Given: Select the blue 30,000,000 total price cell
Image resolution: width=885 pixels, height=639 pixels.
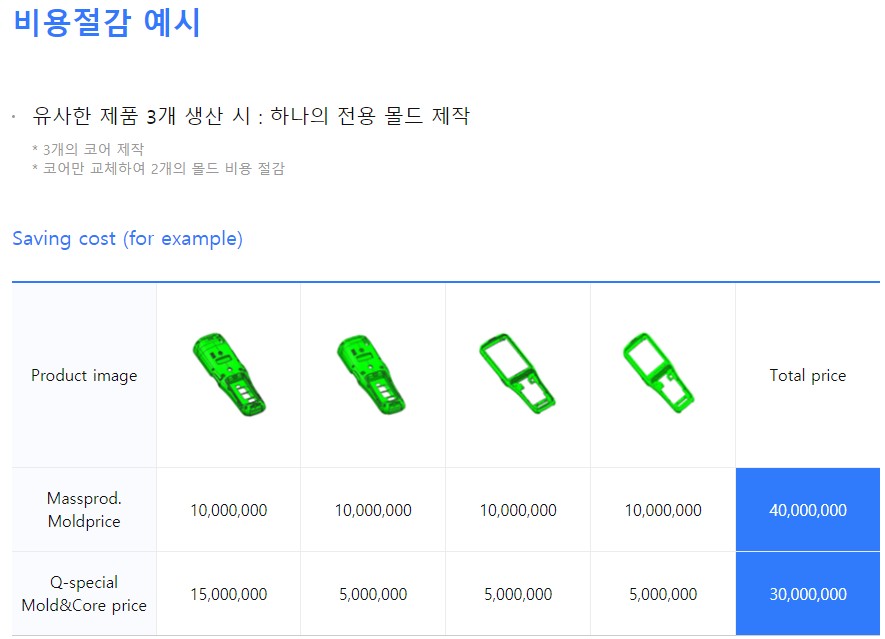Looking at the screenshot, I should (807, 594).
